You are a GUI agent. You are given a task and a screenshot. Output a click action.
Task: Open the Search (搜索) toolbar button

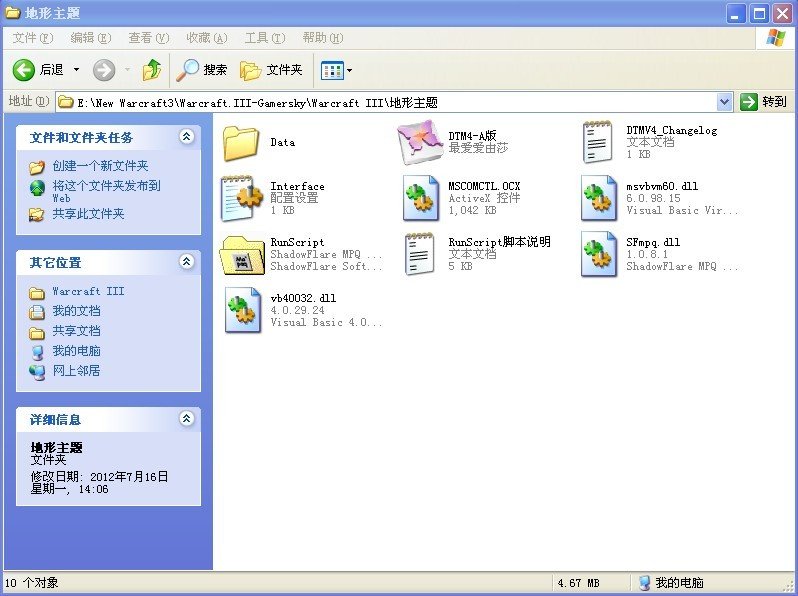pos(202,70)
